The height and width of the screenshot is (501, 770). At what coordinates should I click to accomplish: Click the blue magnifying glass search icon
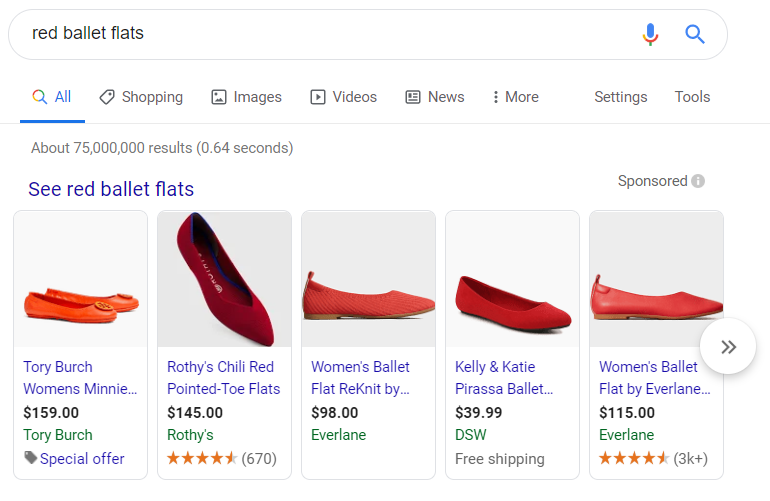tap(695, 35)
